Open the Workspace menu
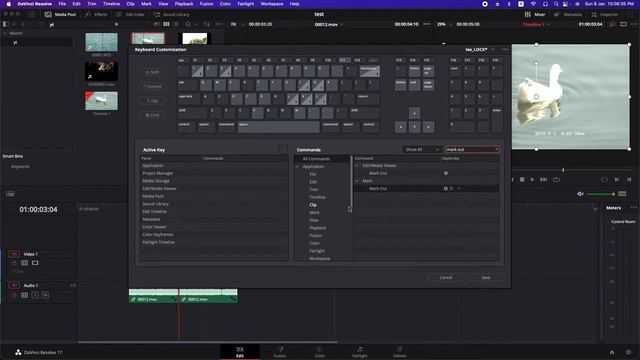 pos(271,4)
